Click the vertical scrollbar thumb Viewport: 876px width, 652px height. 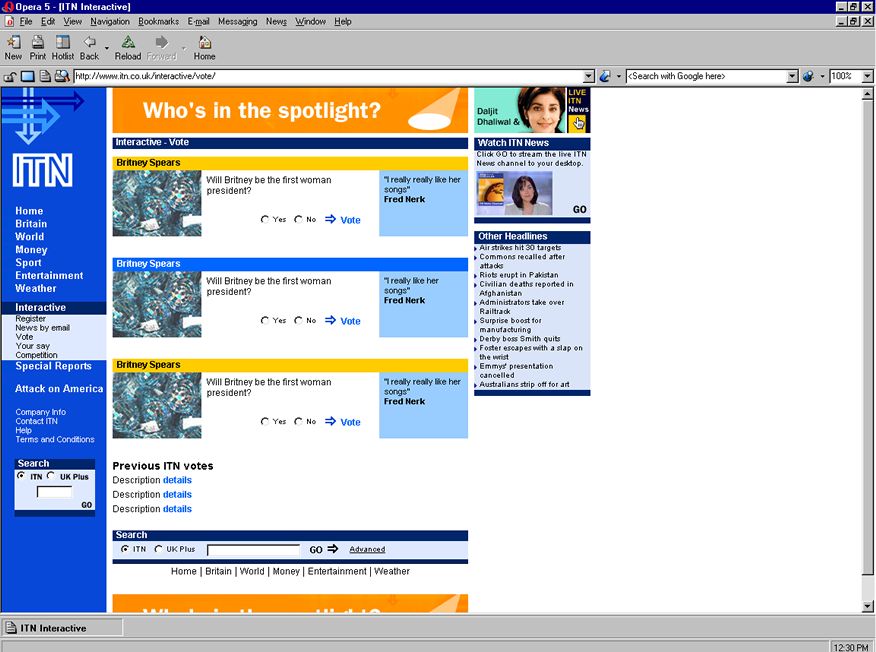tap(867, 337)
